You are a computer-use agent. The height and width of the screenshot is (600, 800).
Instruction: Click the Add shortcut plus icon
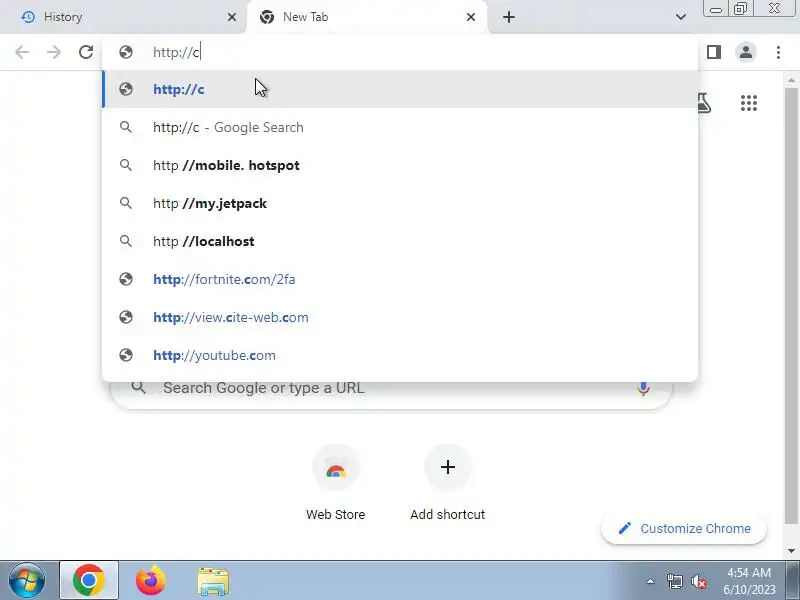pos(447,467)
